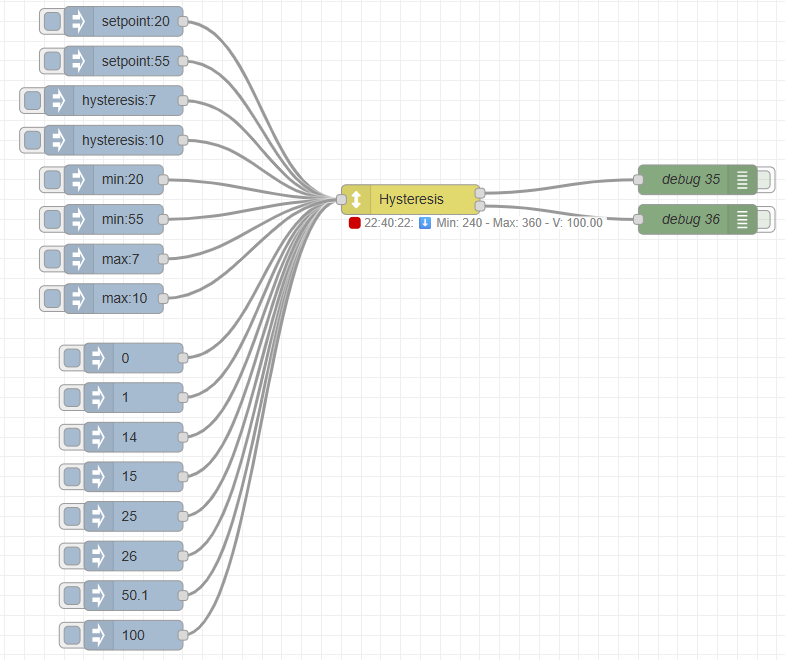Click the arrow icon on node 100
Image resolution: width=785 pixels, height=660 pixels.
click(x=99, y=635)
